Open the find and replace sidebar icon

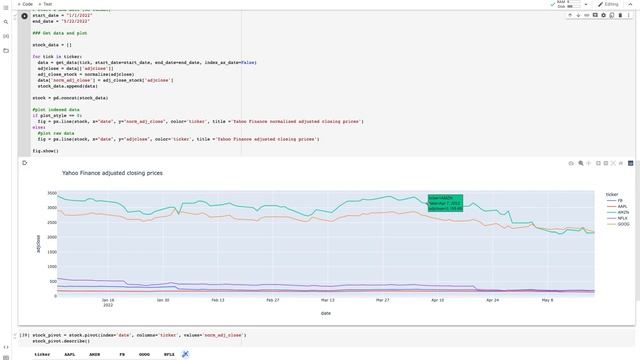coord(6,22)
